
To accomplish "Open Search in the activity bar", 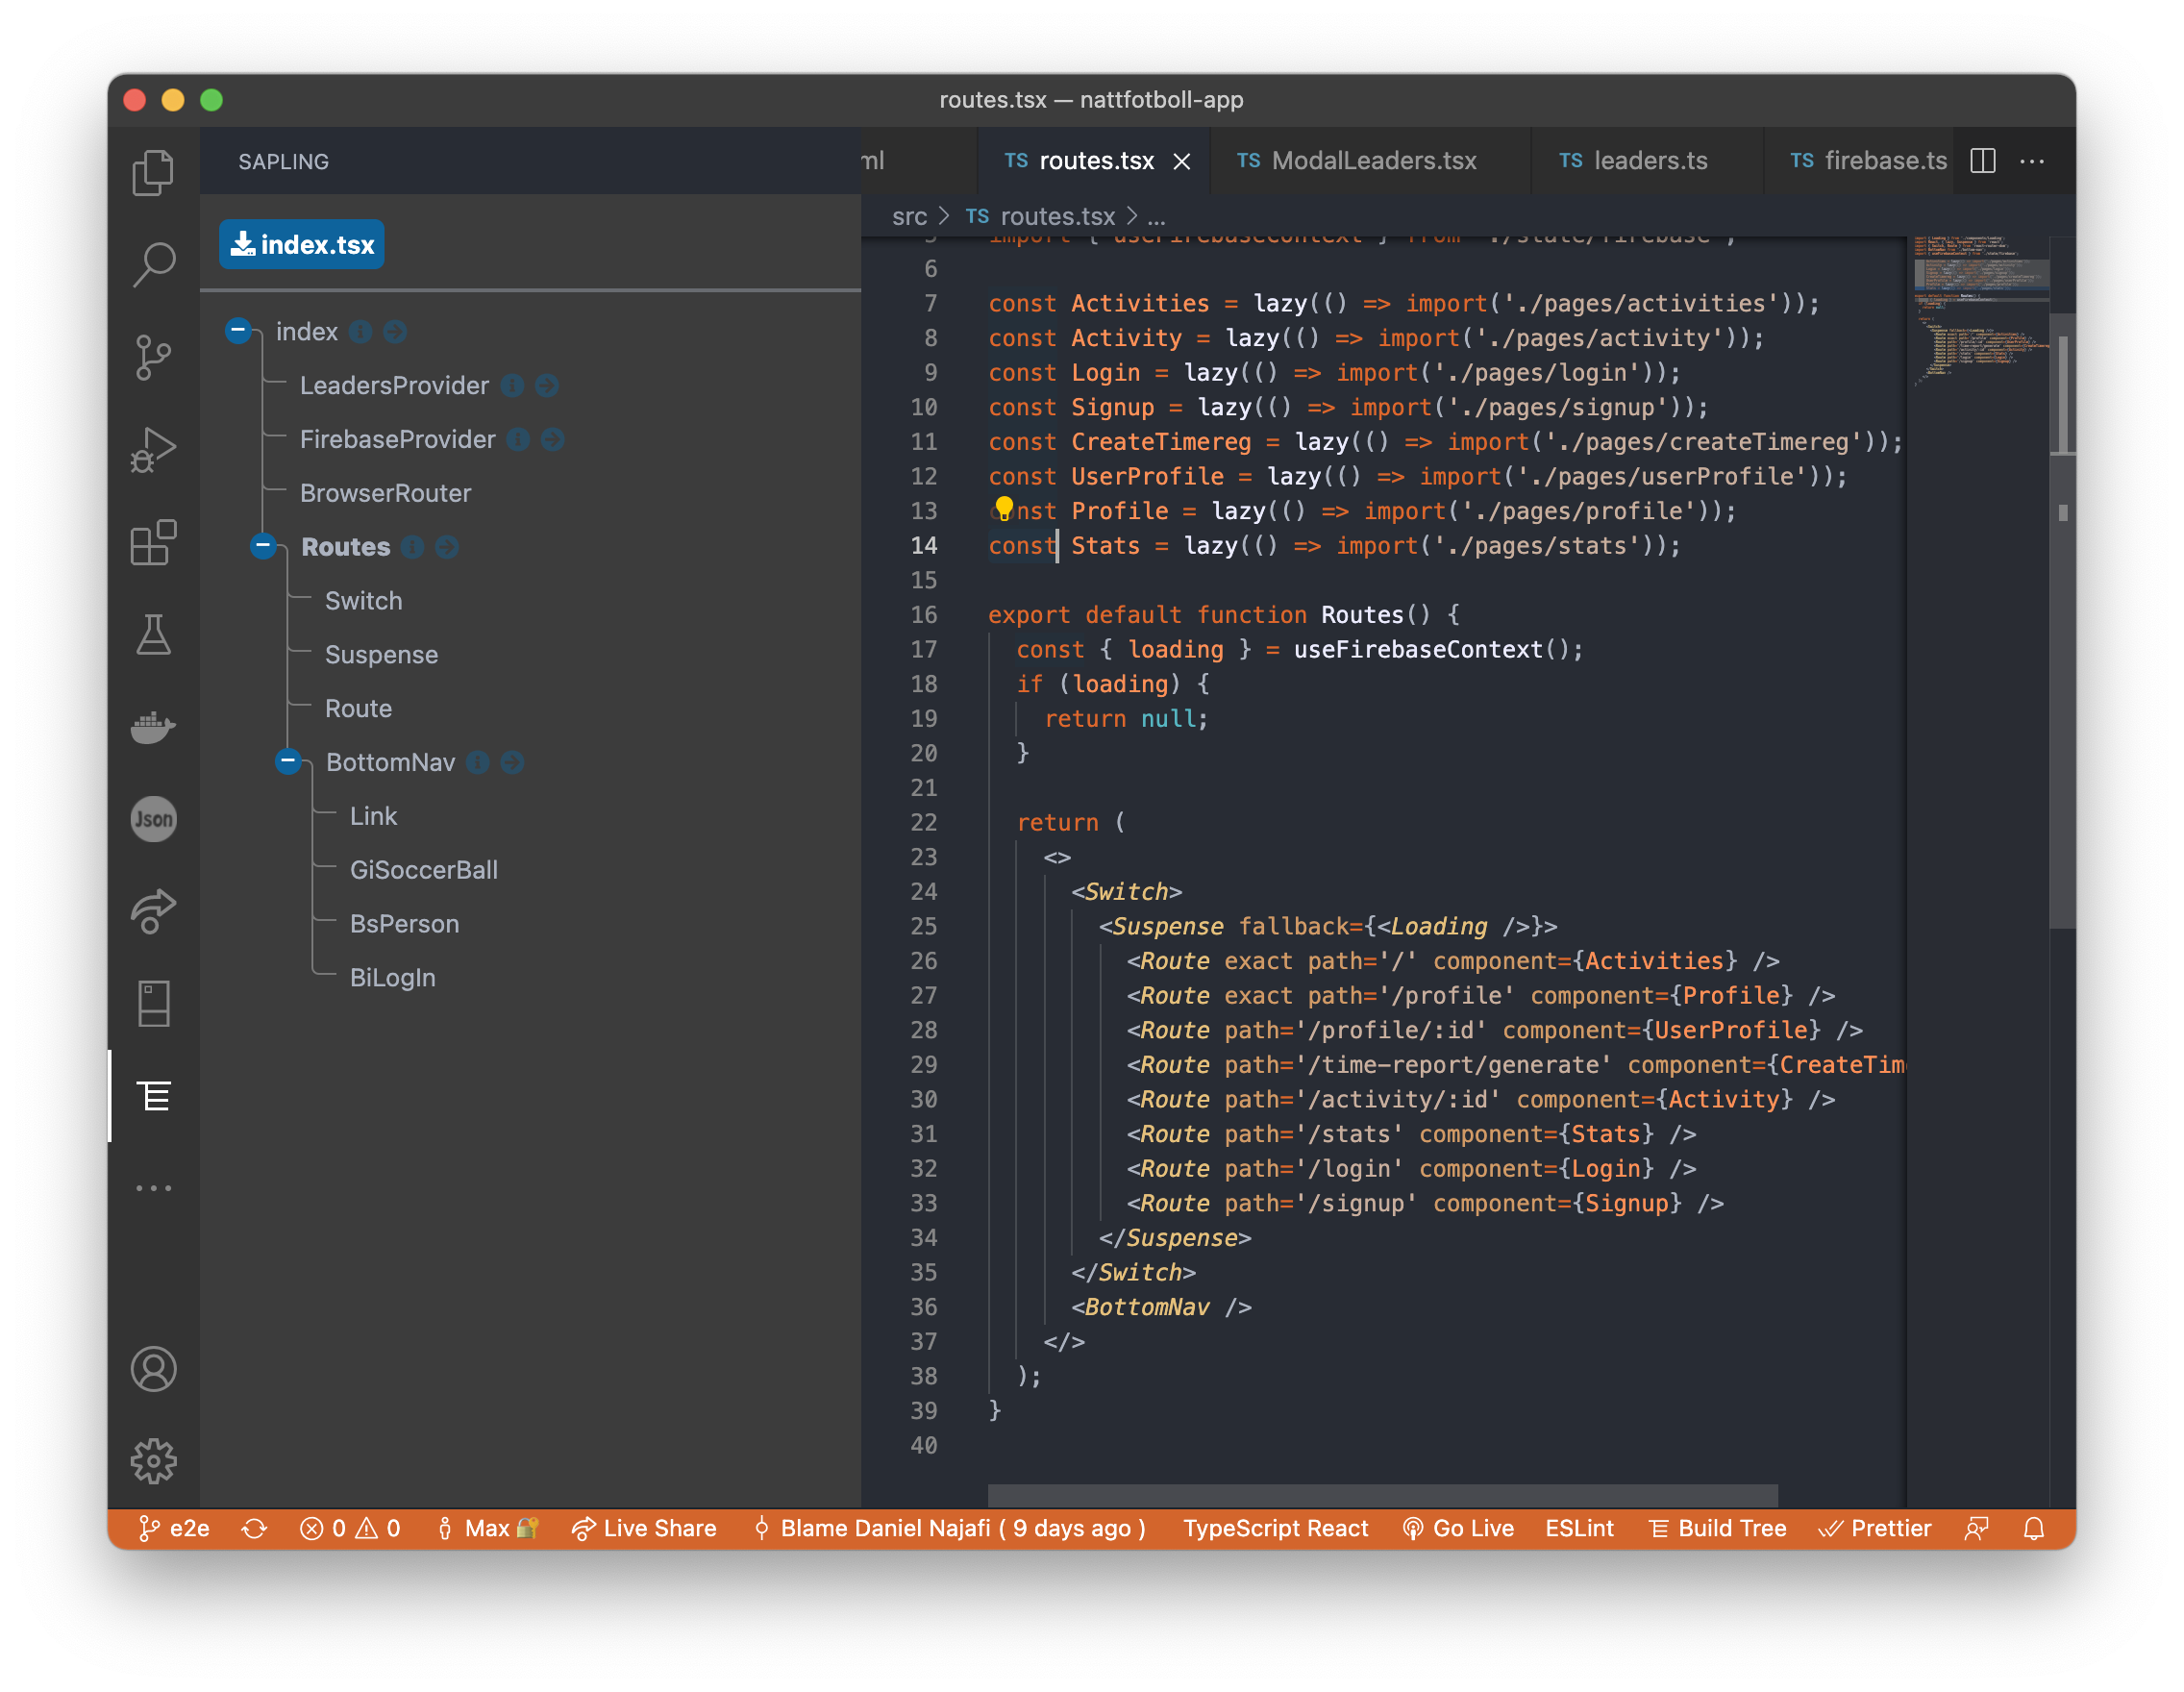I will [153, 263].
